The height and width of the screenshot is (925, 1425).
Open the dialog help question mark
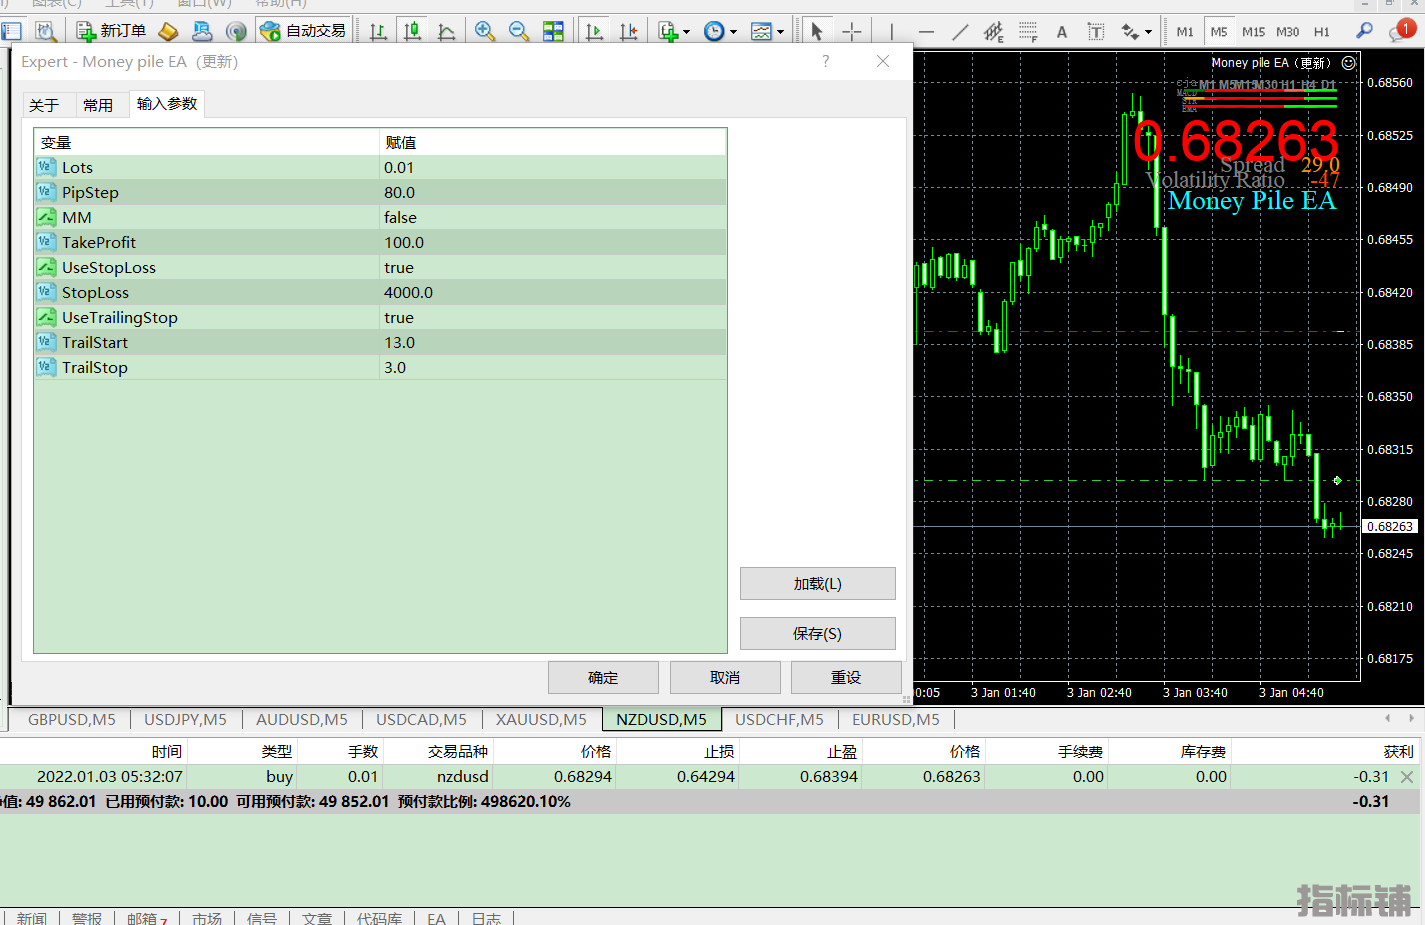(x=825, y=61)
